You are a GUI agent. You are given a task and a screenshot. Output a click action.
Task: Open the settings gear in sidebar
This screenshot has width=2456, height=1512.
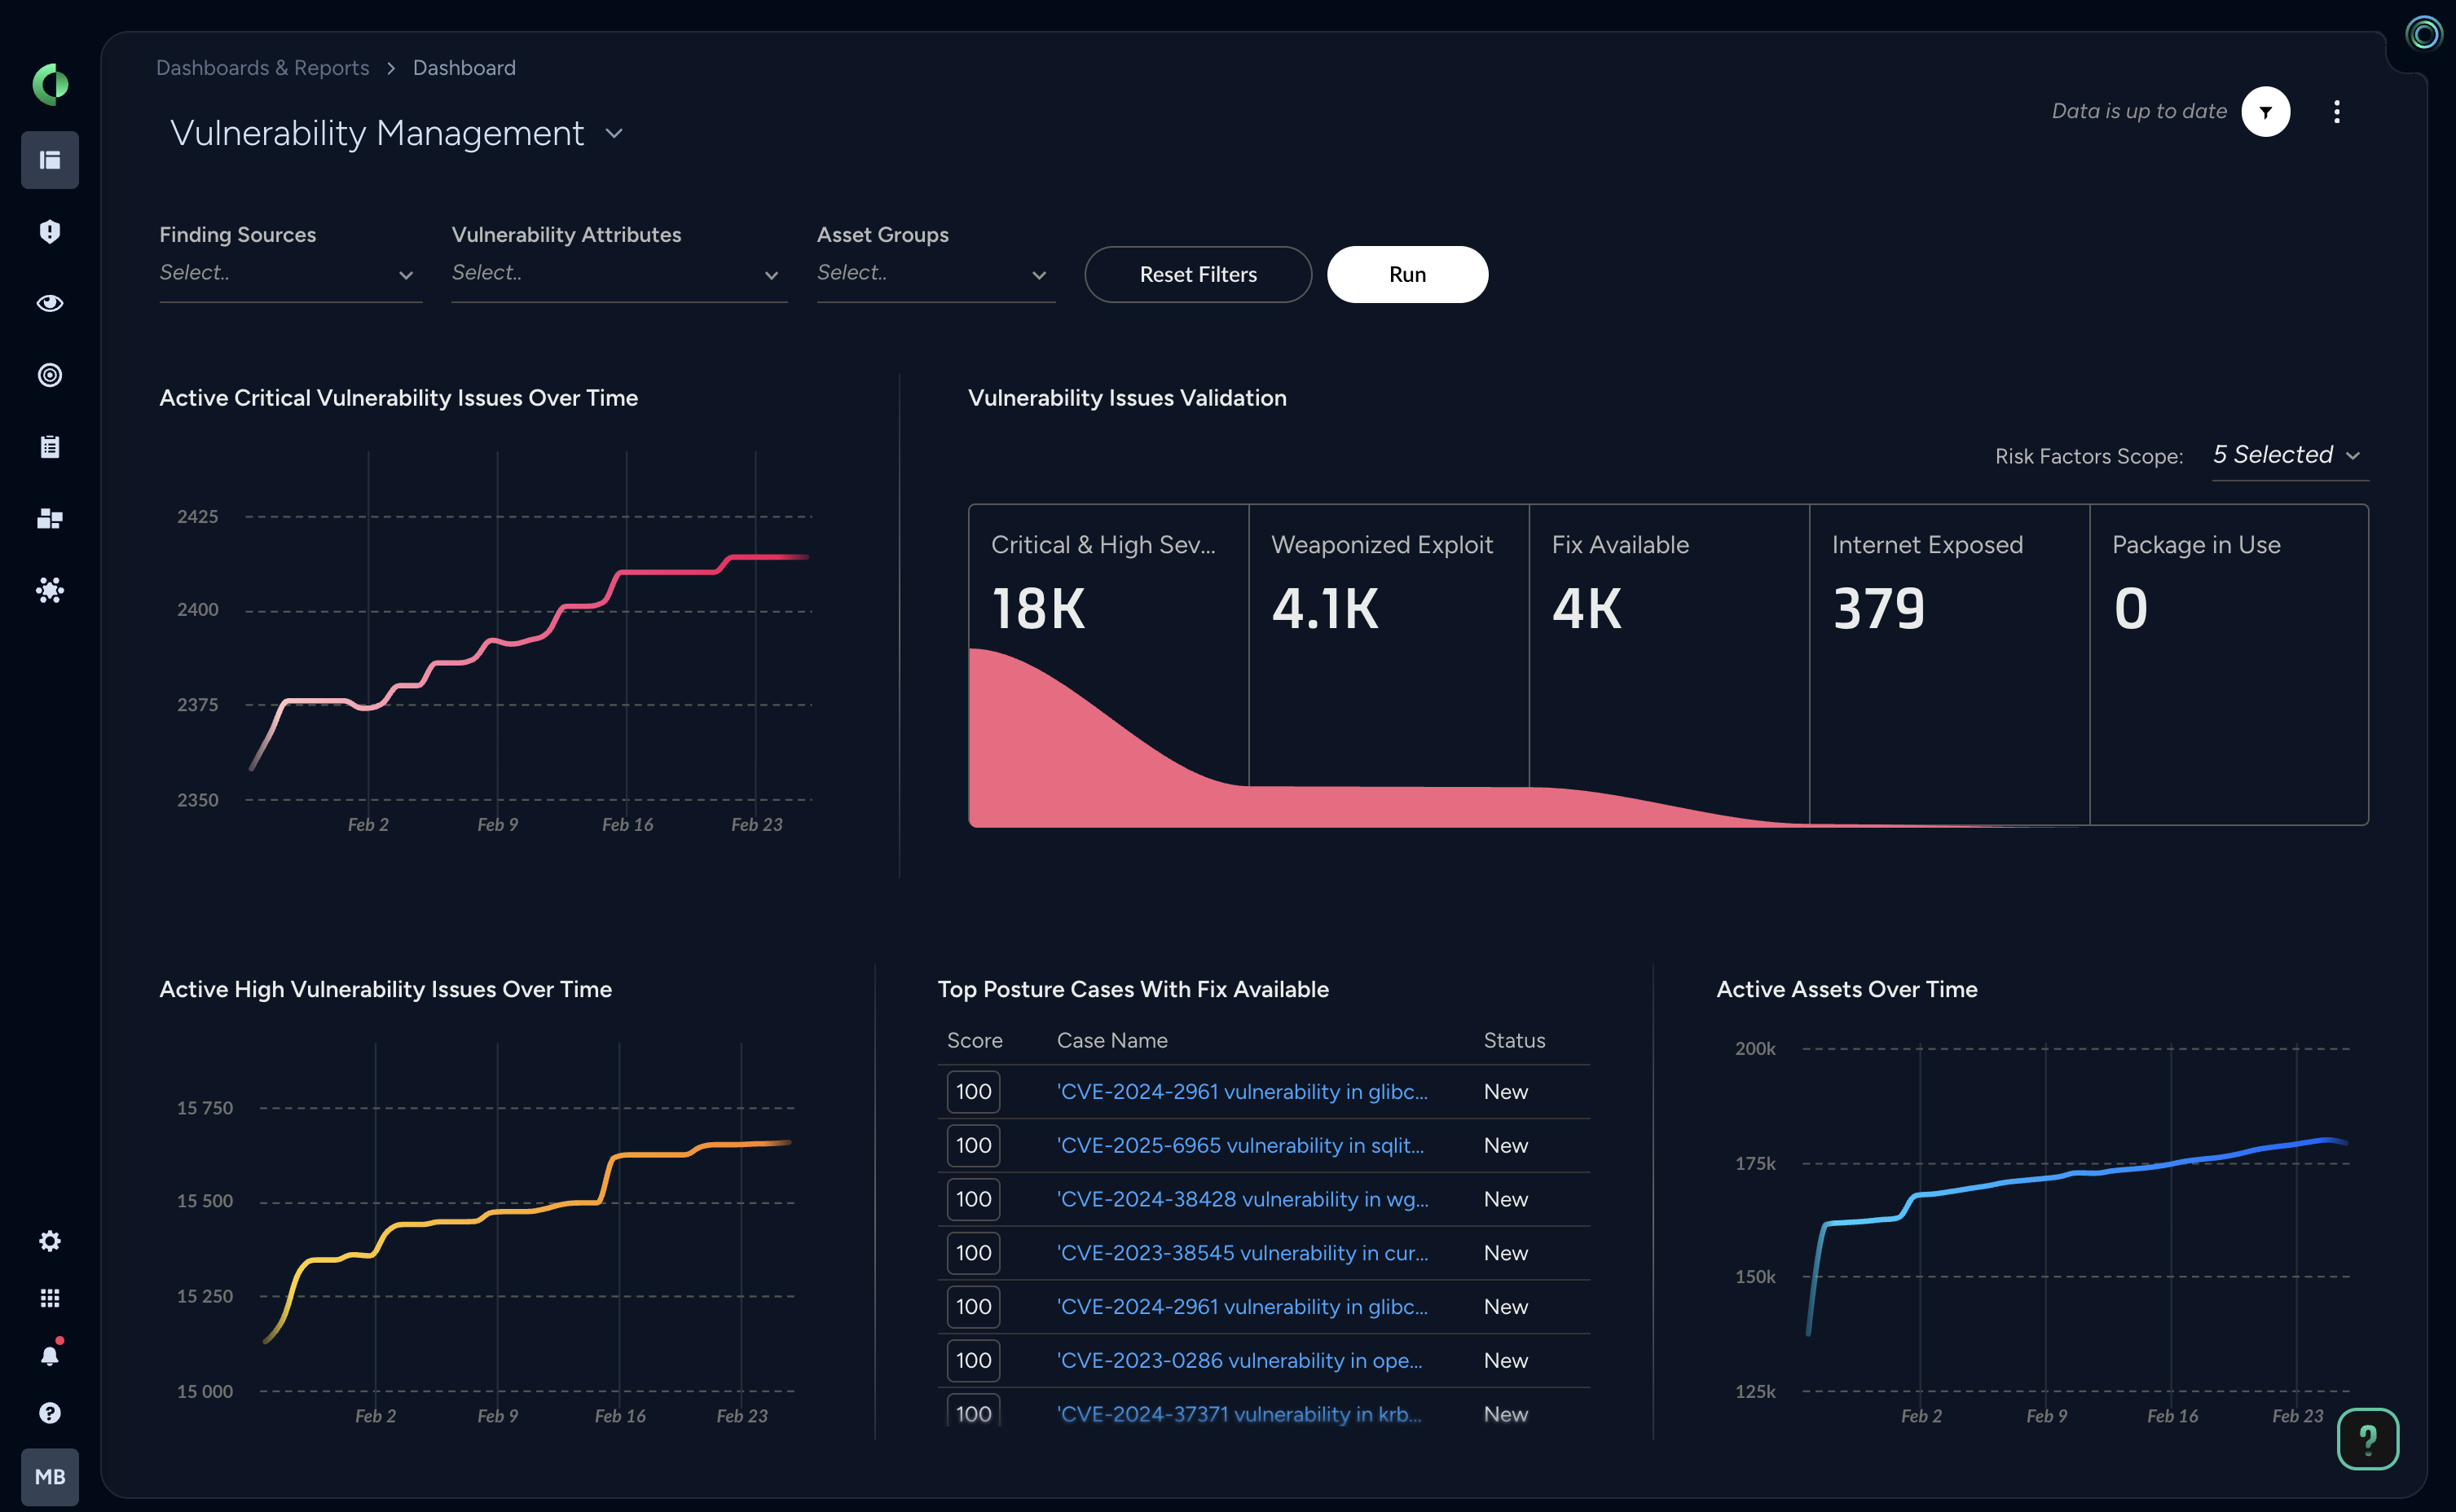[x=50, y=1241]
